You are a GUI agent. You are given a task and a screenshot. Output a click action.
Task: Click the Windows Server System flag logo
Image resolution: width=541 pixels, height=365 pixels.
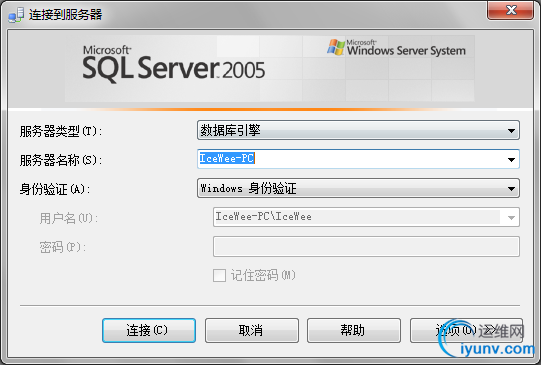pyautogui.click(x=336, y=47)
